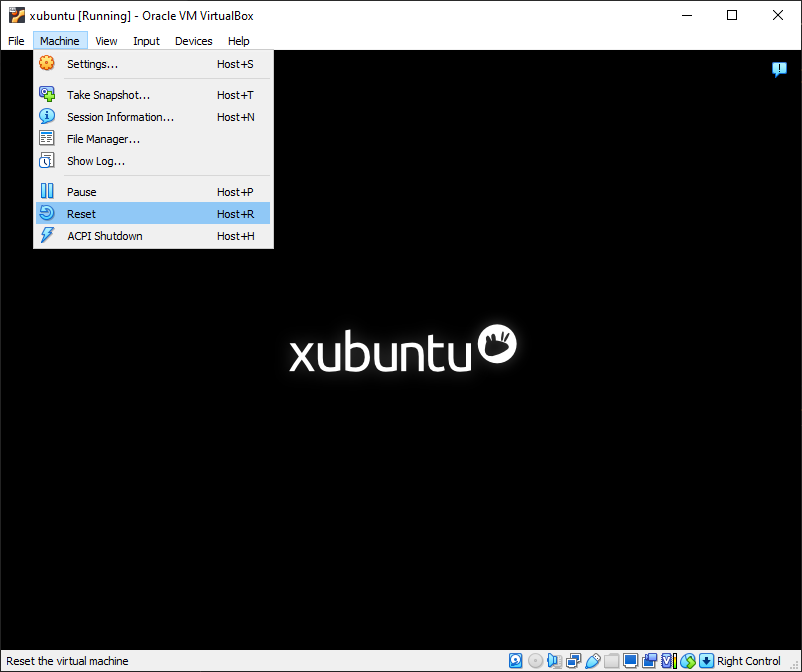Click the optical disk status icon
802x672 pixels.
coord(536,661)
